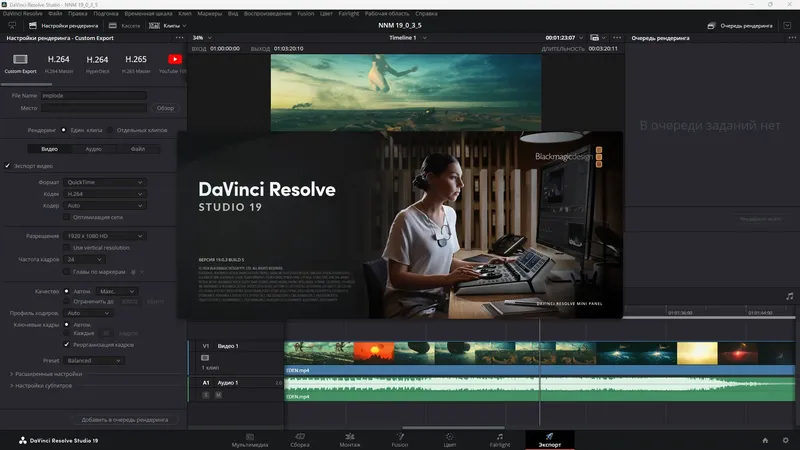Open project settings gear icon
The height and width of the screenshot is (450, 800).
786,440
